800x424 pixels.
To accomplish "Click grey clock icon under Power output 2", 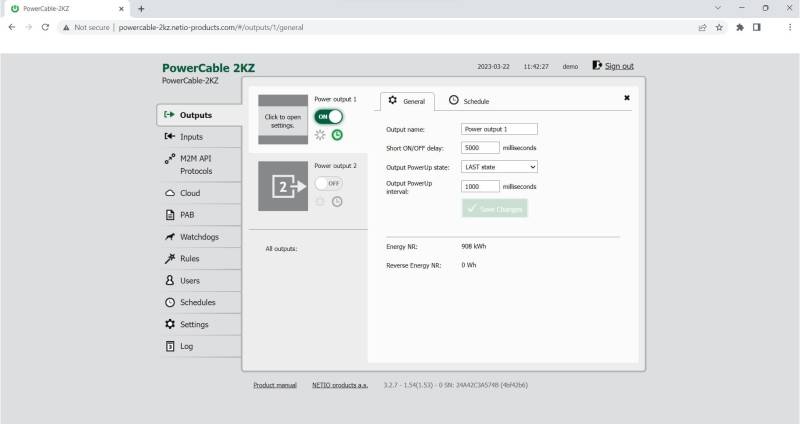I will (x=337, y=201).
